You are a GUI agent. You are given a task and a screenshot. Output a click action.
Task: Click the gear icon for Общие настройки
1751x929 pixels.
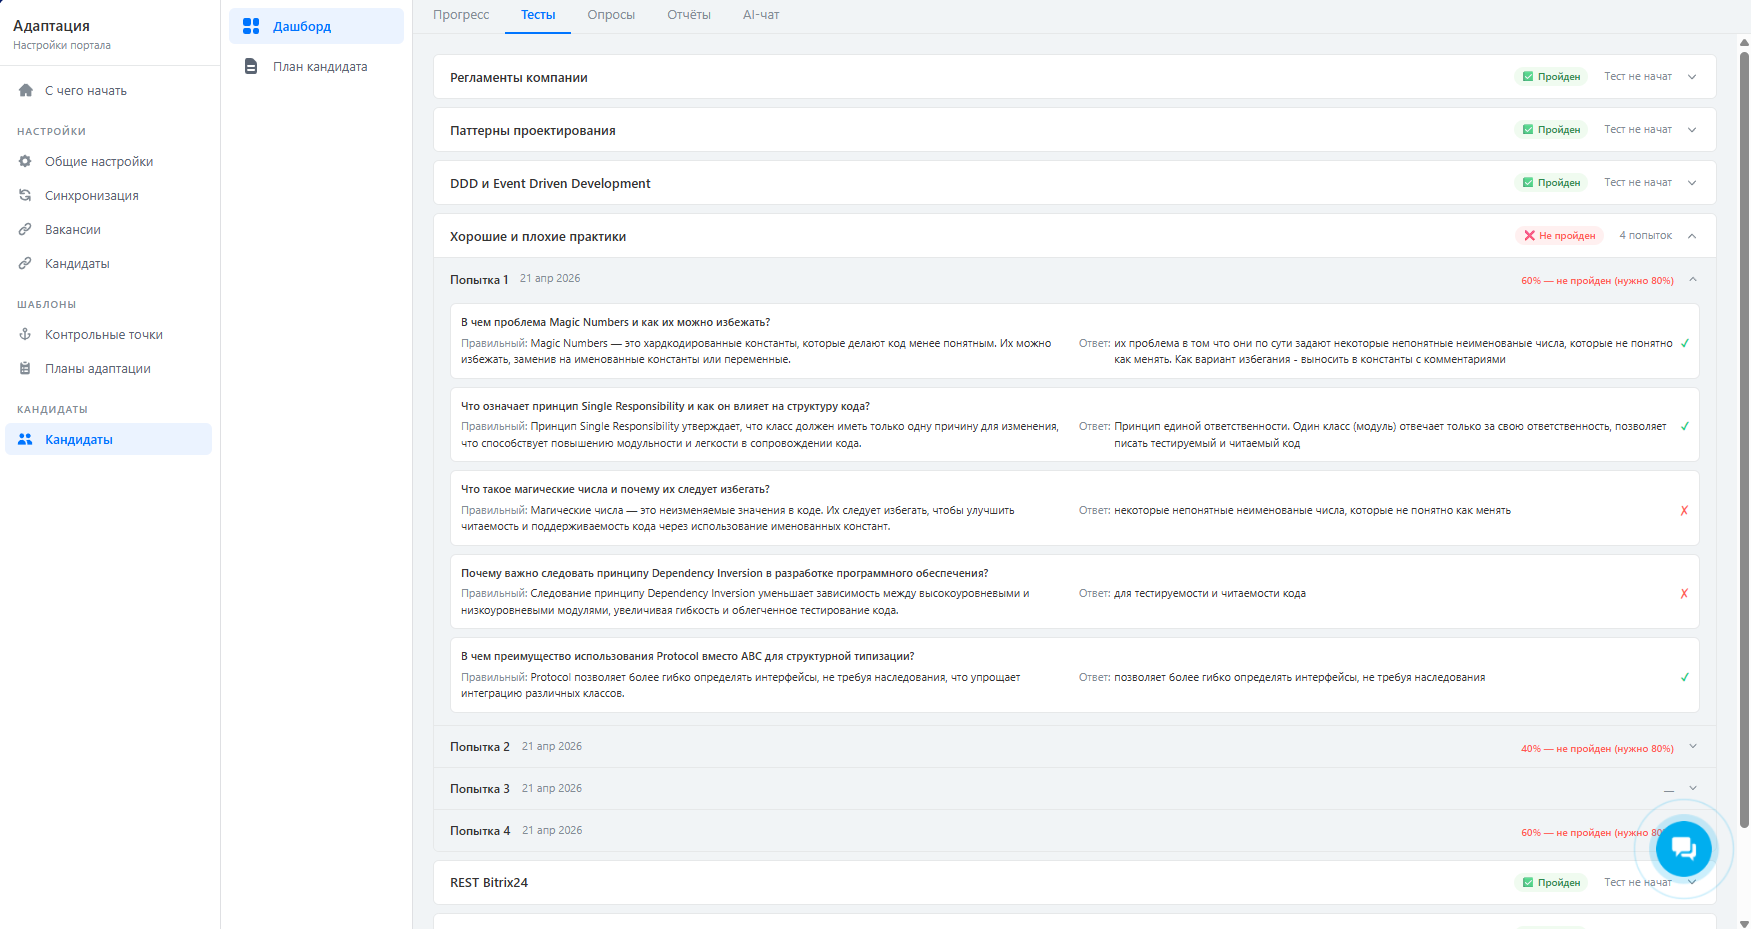26,162
